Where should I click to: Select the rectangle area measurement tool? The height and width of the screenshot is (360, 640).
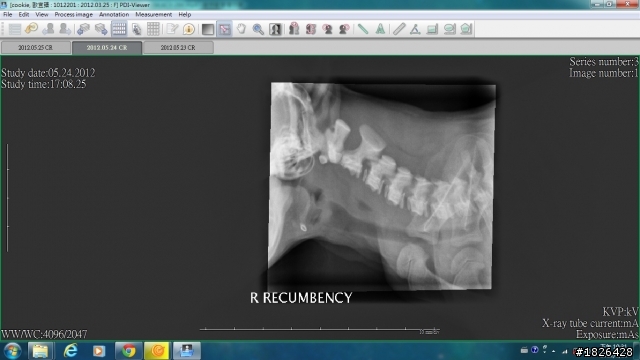432,29
